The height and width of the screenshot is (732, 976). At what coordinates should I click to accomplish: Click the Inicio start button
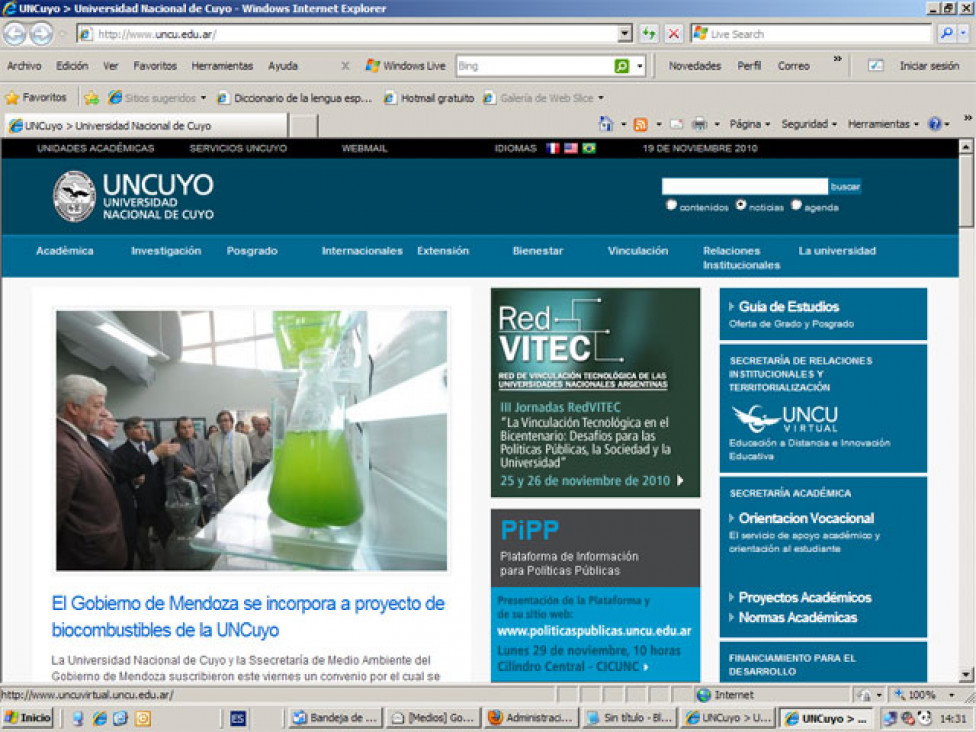pyautogui.click(x=27, y=718)
